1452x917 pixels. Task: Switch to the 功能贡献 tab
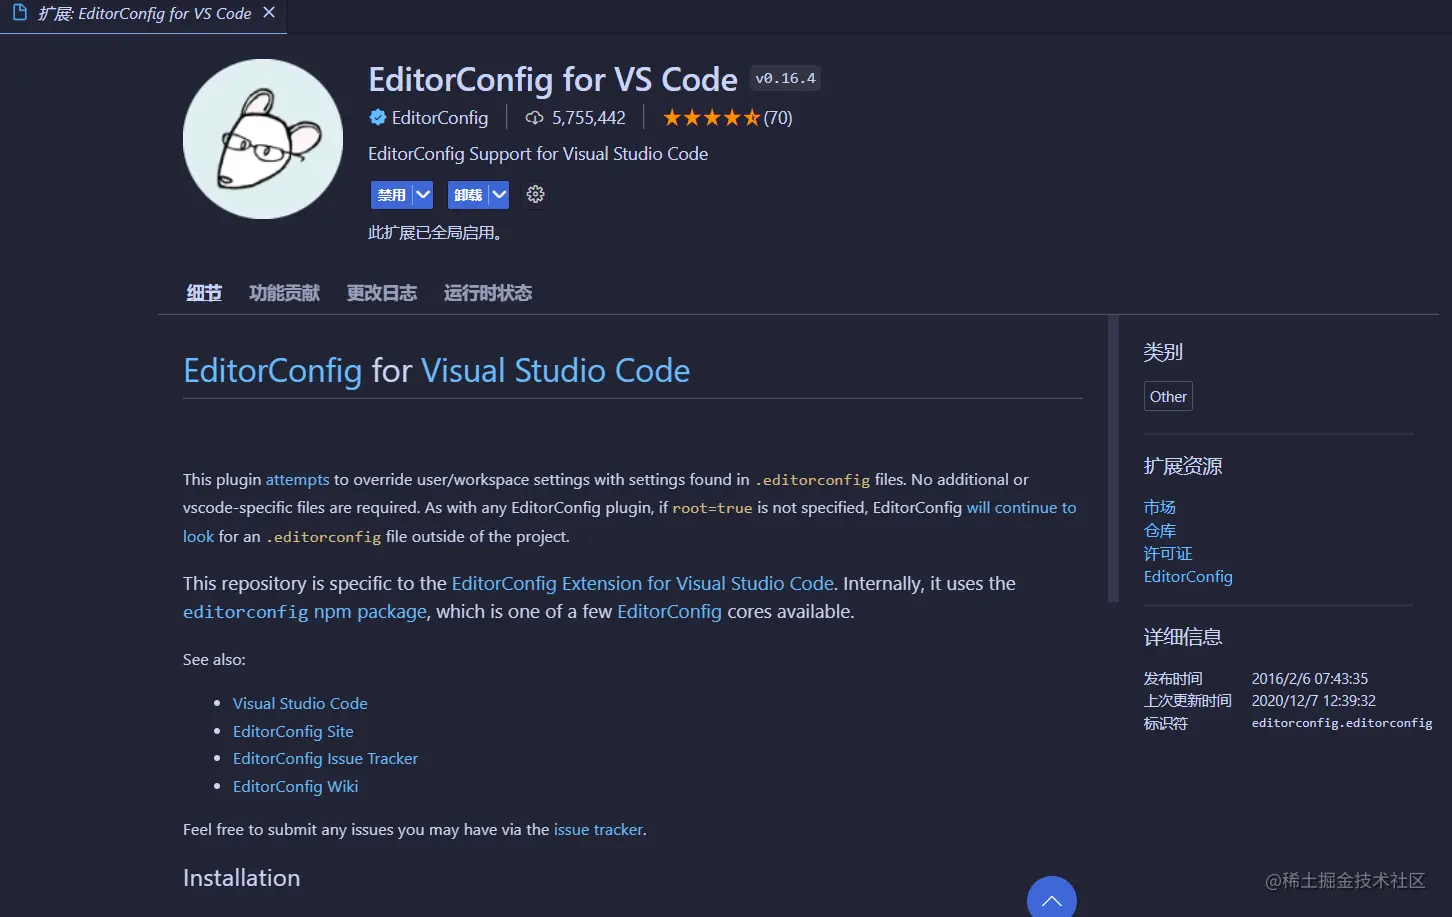point(284,293)
